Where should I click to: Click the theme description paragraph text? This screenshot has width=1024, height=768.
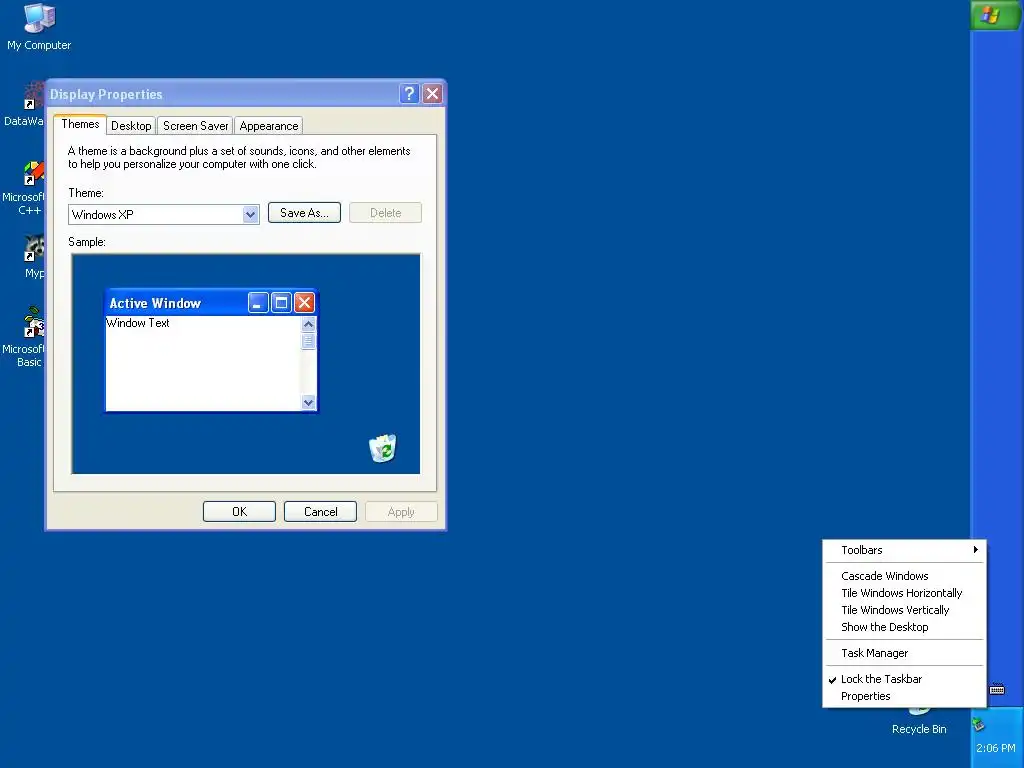(239, 157)
